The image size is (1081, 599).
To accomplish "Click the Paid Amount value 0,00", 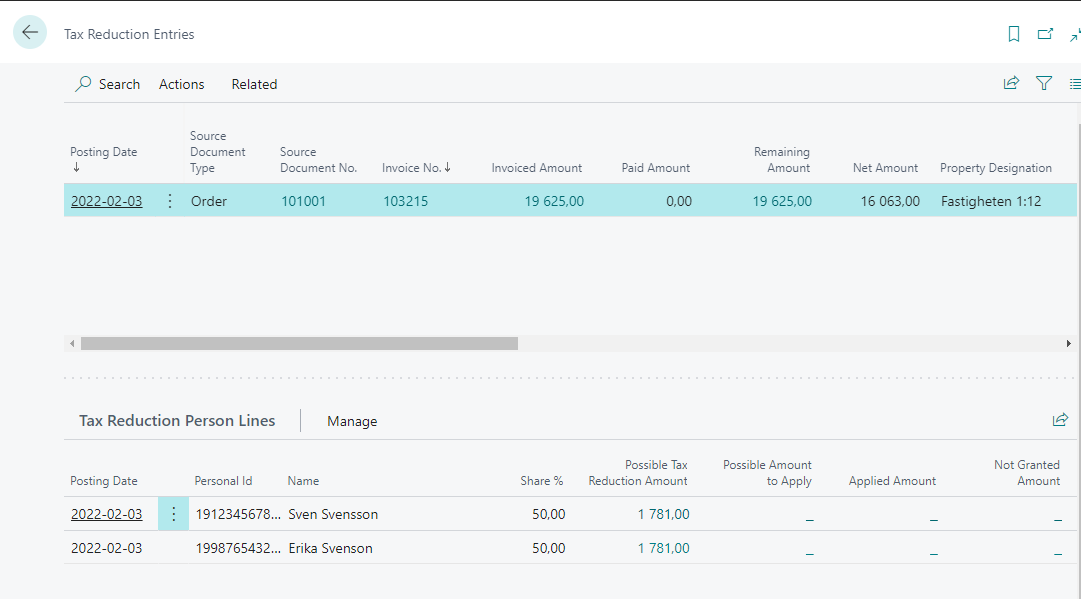I will 679,201.
